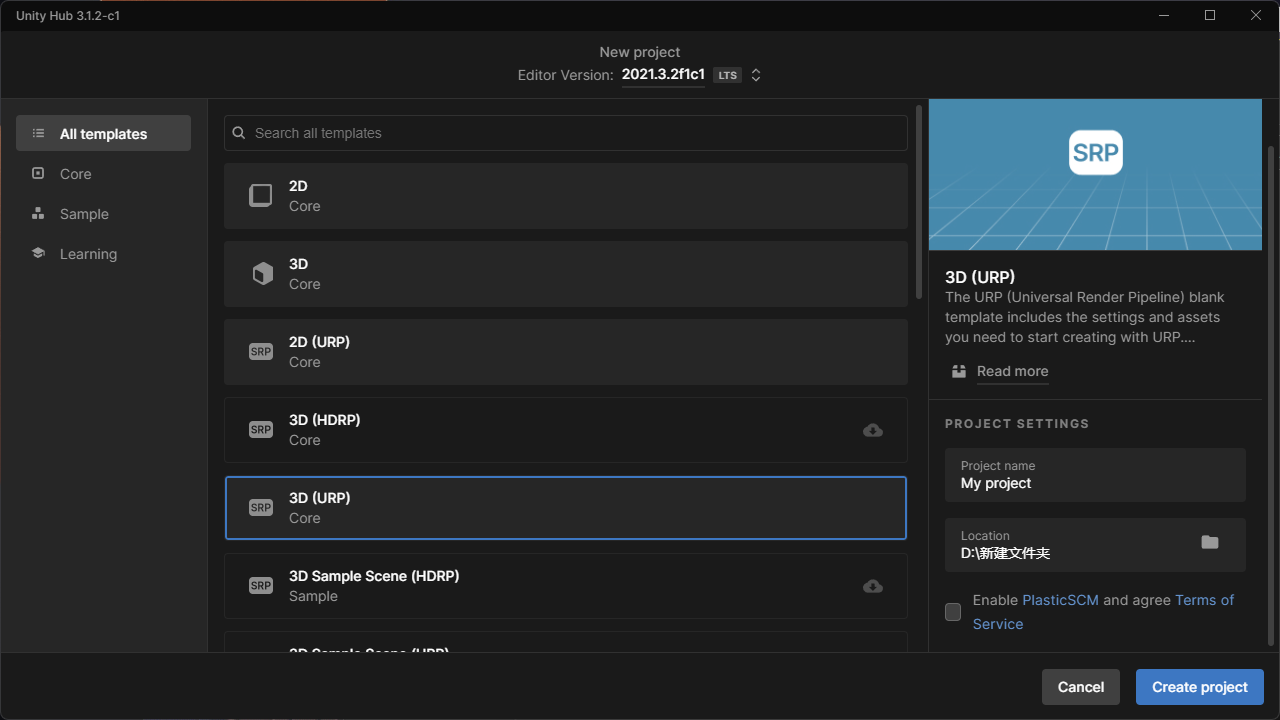Click the LTS badge

coord(727,75)
